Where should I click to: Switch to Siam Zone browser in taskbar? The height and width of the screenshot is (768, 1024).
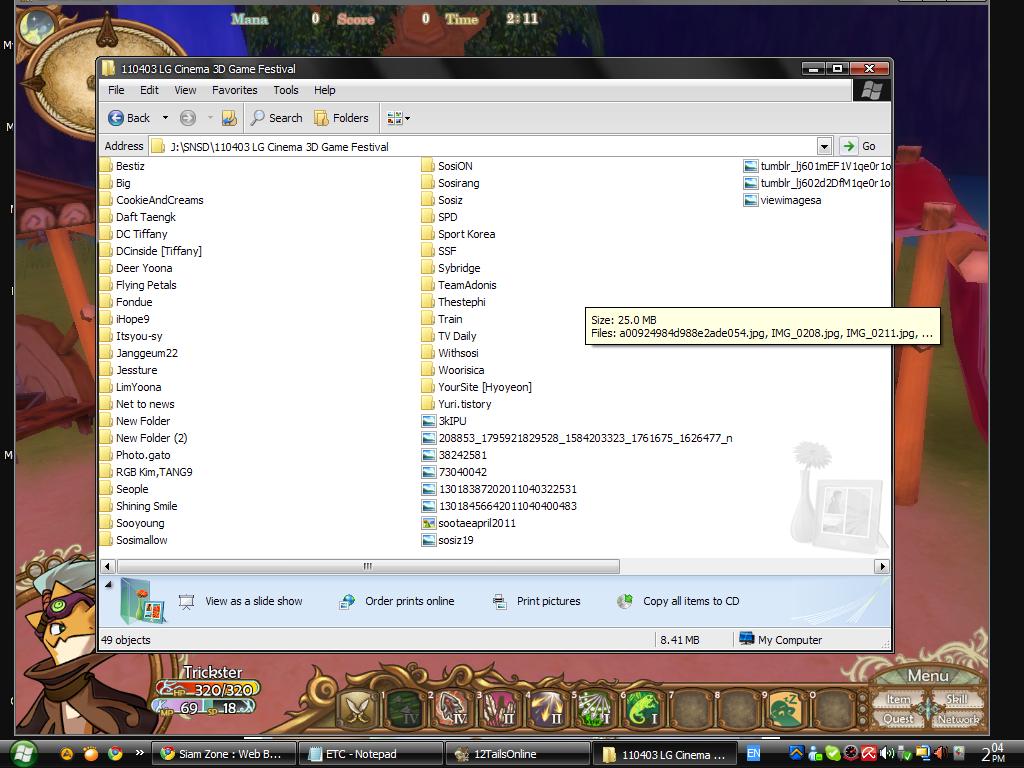(x=224, y=754)
